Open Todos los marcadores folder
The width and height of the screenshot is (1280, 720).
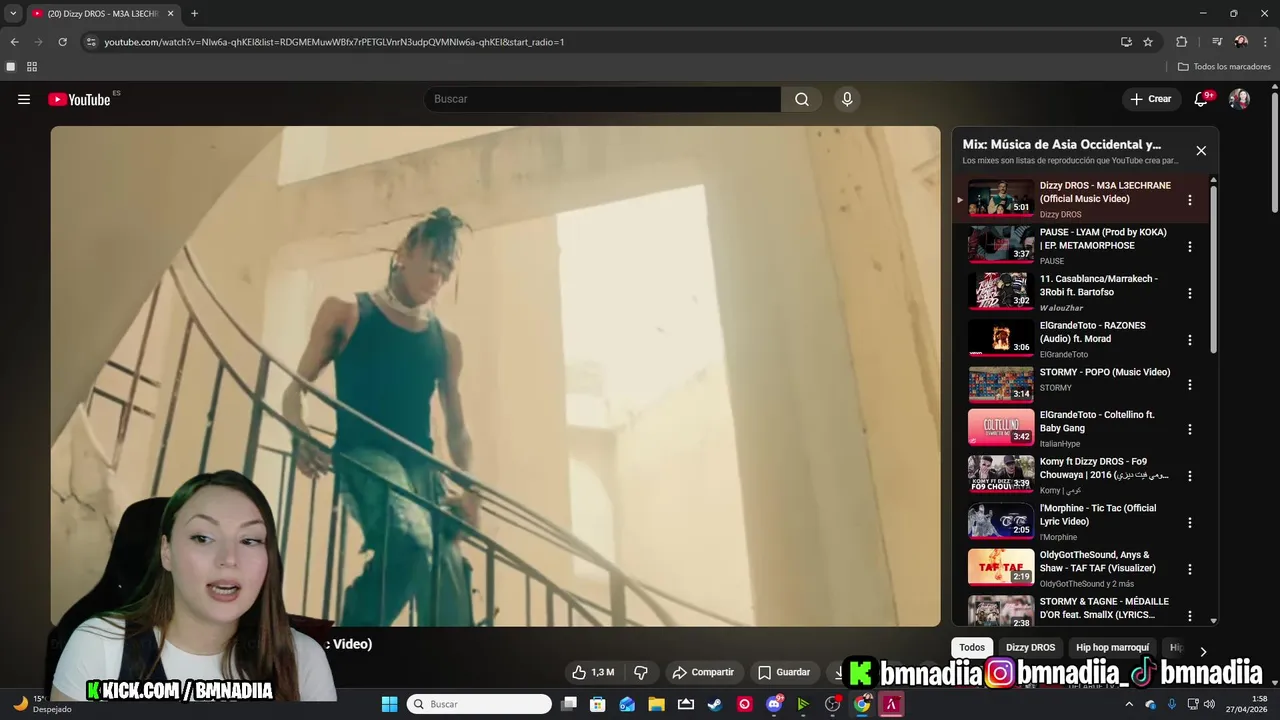pyautogui.click(x=1224, y=67)
